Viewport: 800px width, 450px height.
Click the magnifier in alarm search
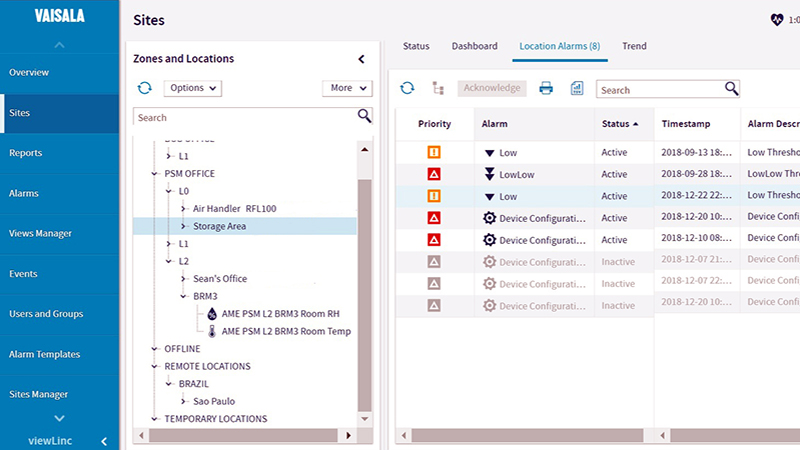(732, 88)
